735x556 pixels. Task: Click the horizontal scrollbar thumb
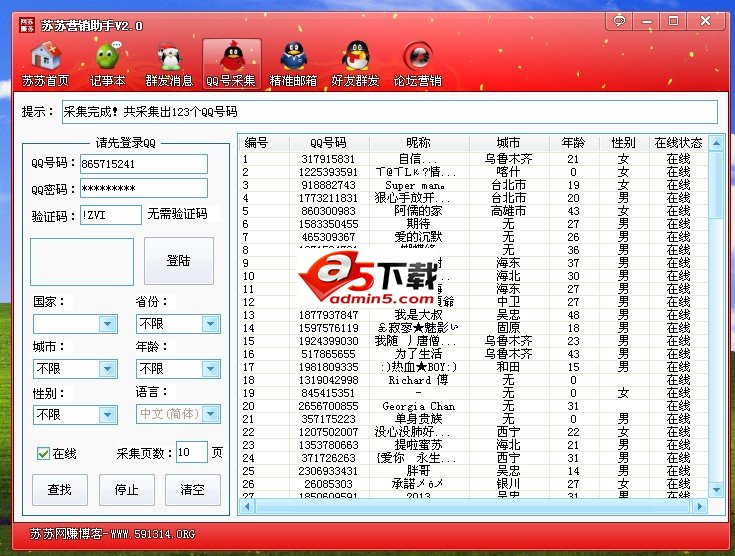coord(472,506)
